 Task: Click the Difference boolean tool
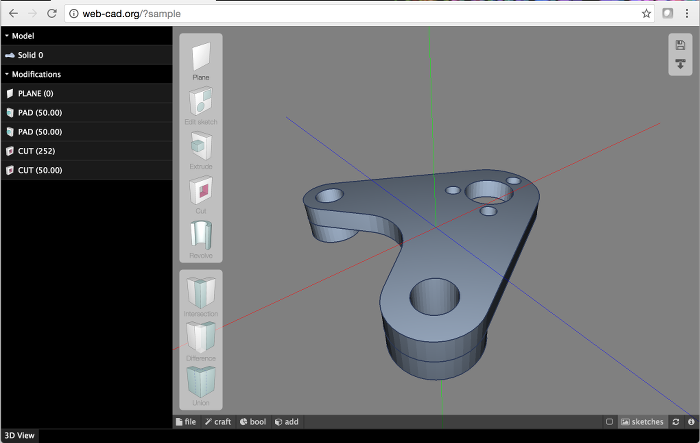pos(201,339)
